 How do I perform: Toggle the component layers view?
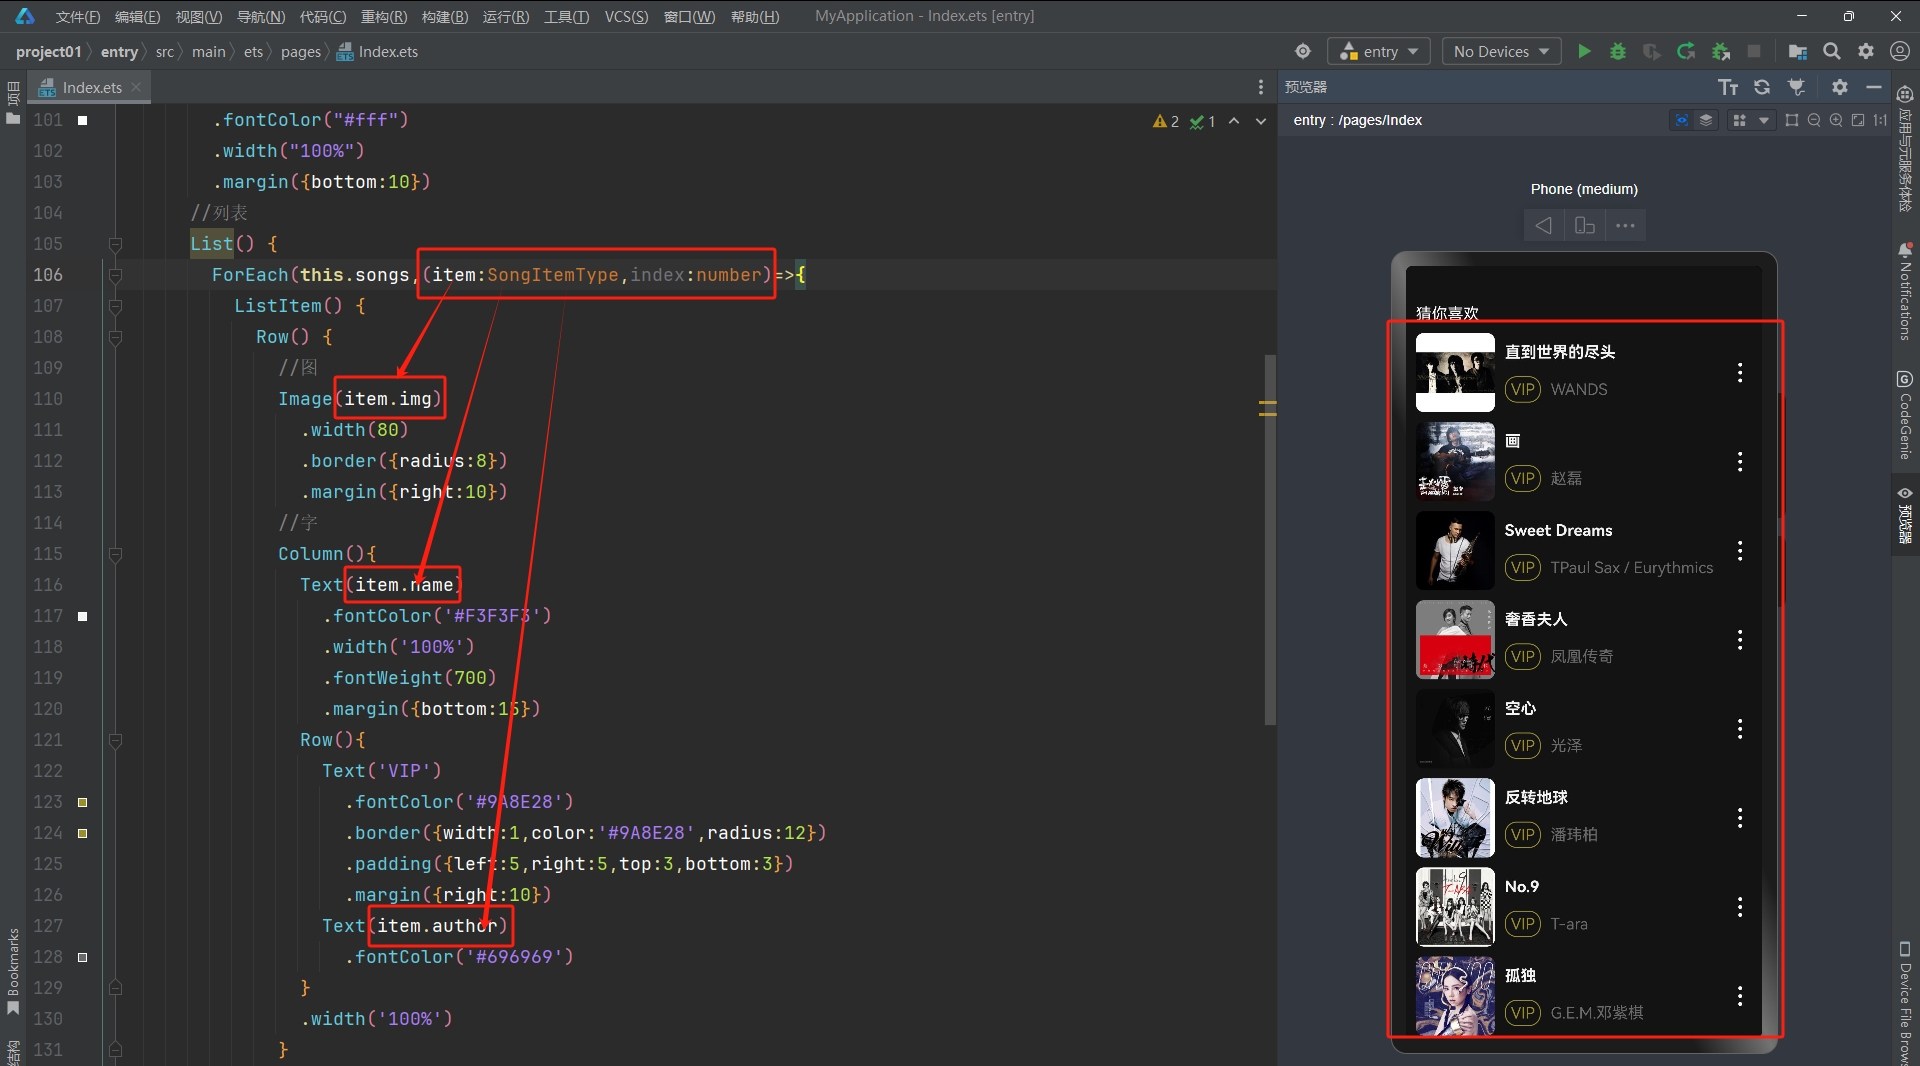point(1706,120)
